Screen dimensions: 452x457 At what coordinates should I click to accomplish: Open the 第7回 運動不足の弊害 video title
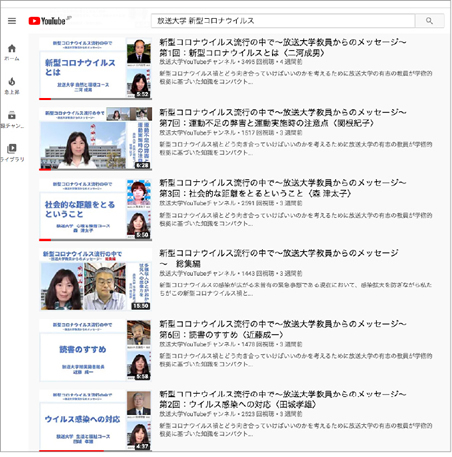(283, 118)
